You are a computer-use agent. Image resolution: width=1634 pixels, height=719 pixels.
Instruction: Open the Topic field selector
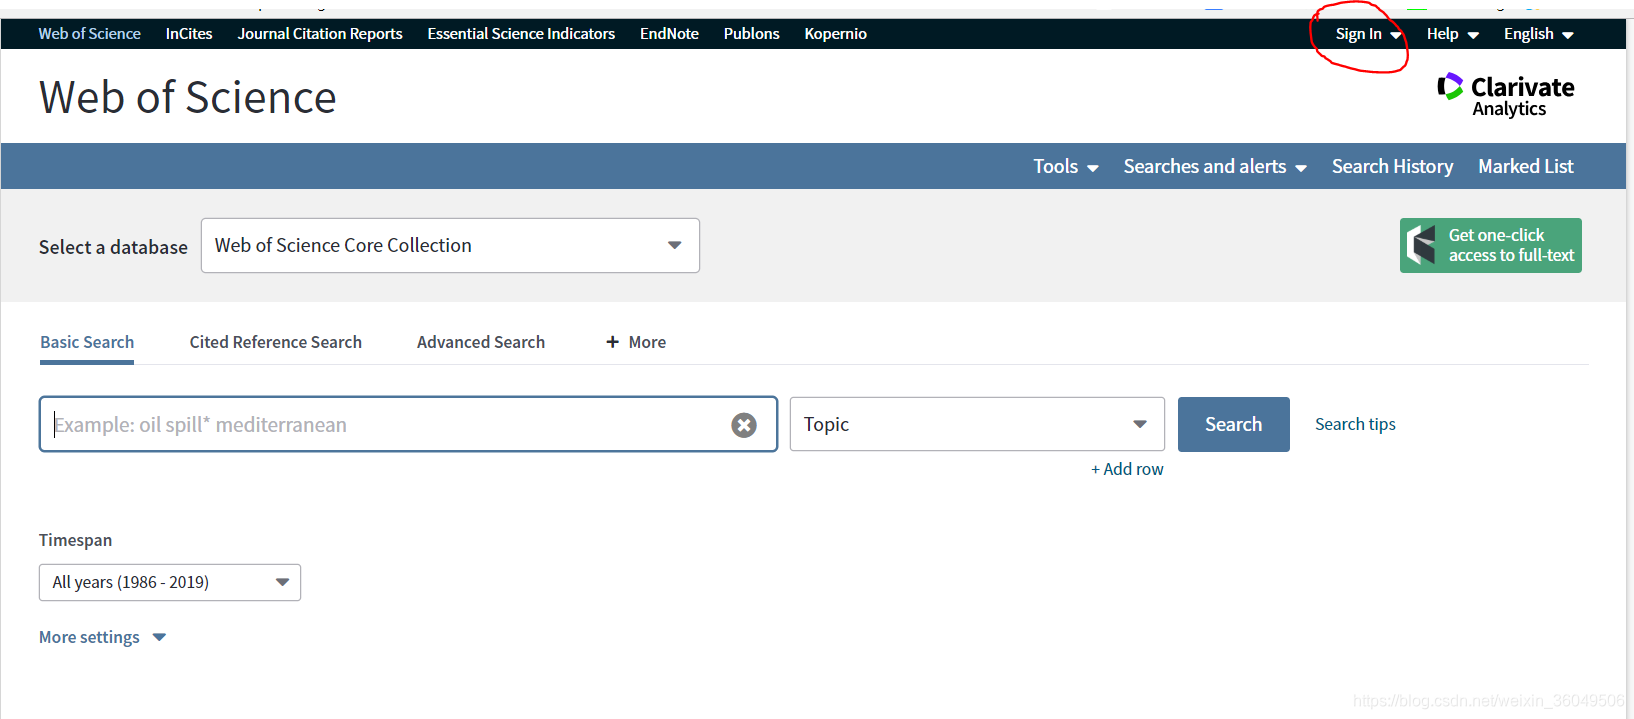[x=977, y=424]
